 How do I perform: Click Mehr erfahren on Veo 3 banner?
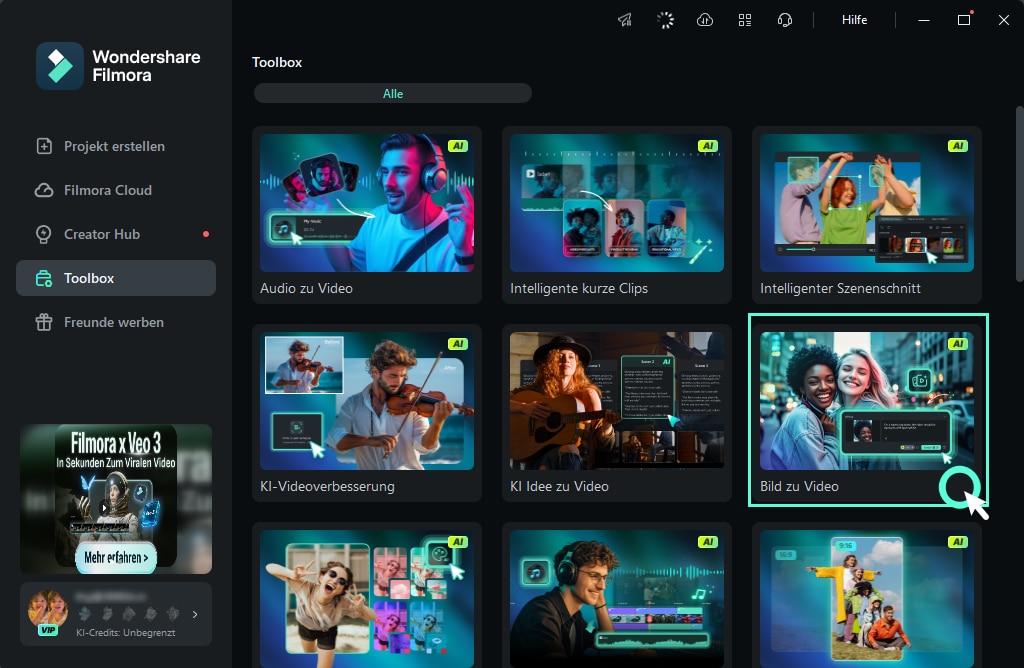pyautogui.click(x=116, y=558)
